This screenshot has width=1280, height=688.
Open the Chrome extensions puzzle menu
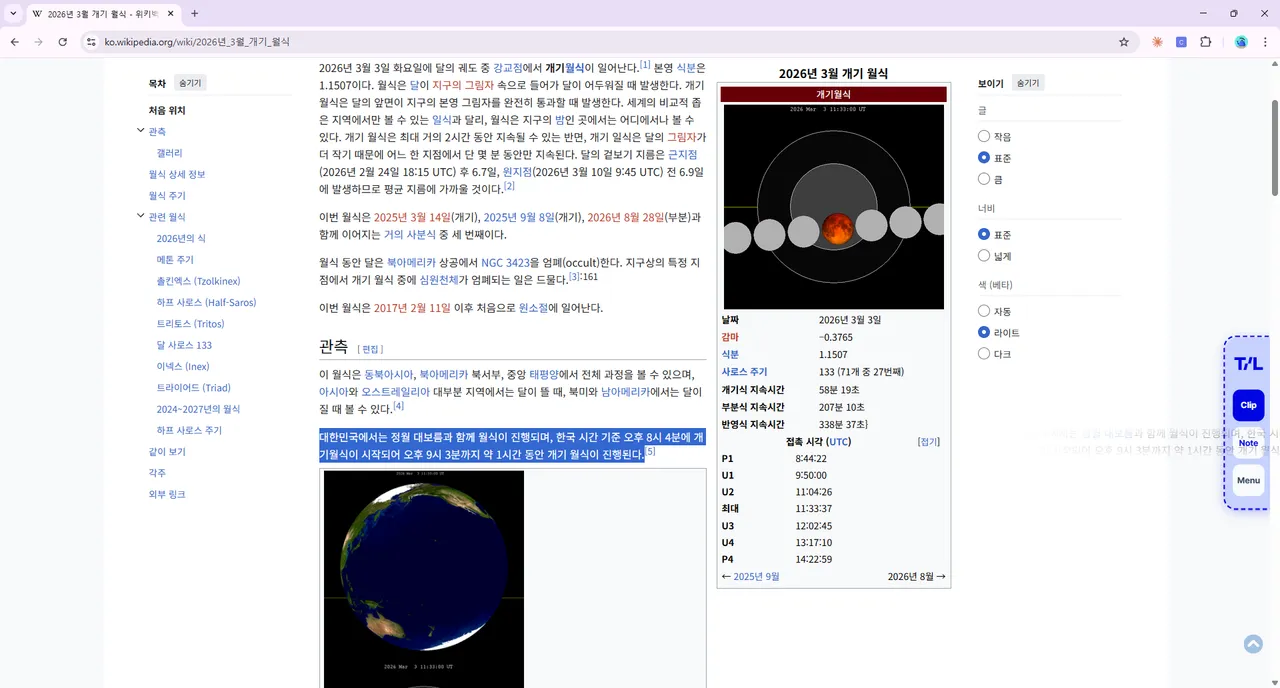(1205, 42)
